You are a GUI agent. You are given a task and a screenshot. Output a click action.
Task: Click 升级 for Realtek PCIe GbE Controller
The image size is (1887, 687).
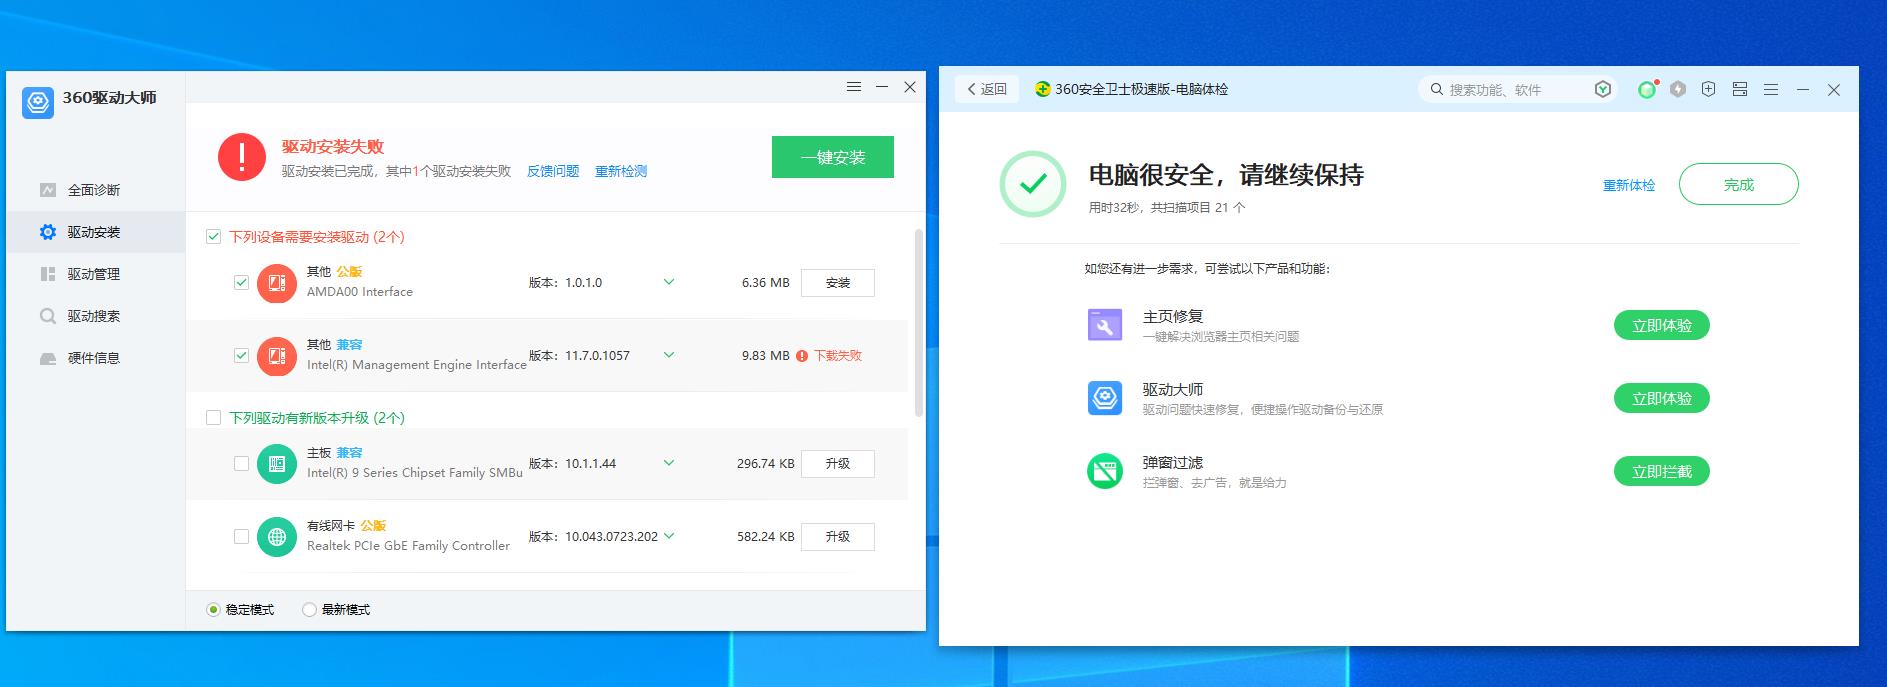[x=838, y=537]
